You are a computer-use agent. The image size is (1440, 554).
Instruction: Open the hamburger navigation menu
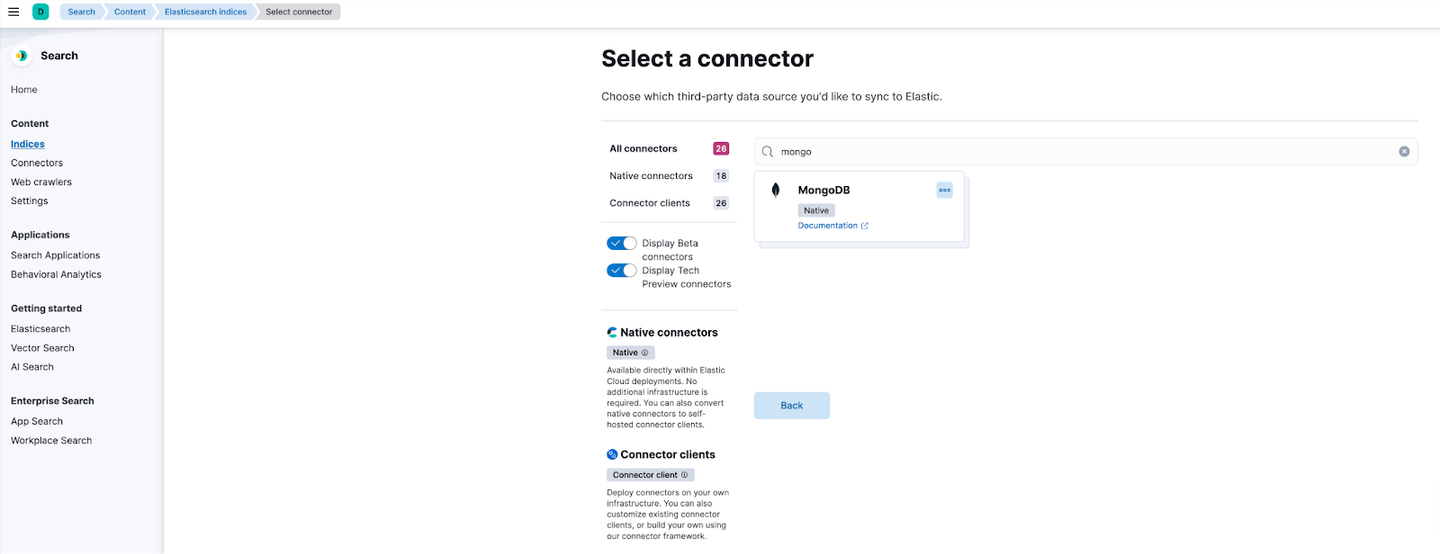(13, 12)
